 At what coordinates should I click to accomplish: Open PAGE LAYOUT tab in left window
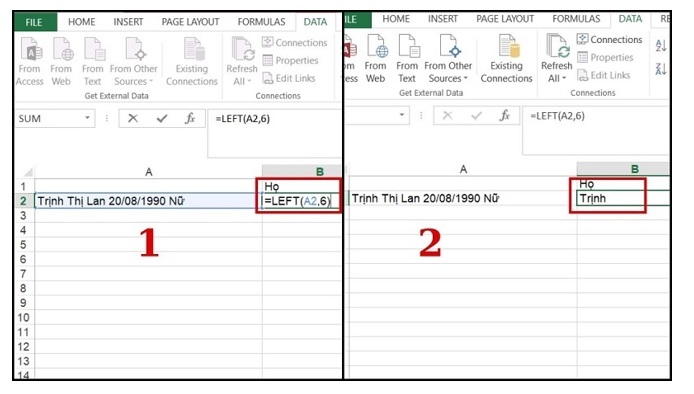(190, 22)
